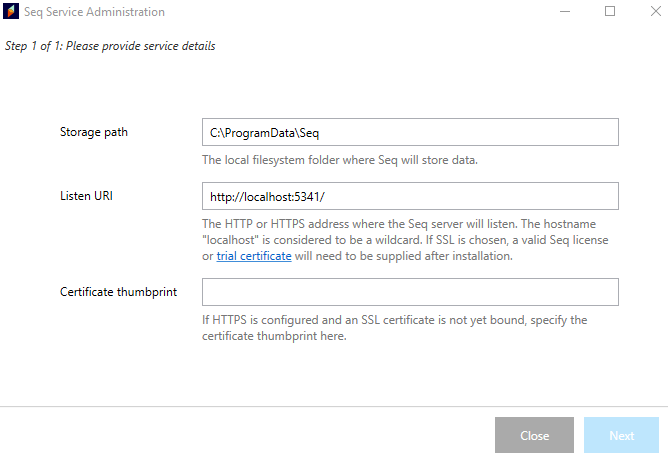Proceed with the Next button
Viewport: 668px width, 462px height.
621,436
